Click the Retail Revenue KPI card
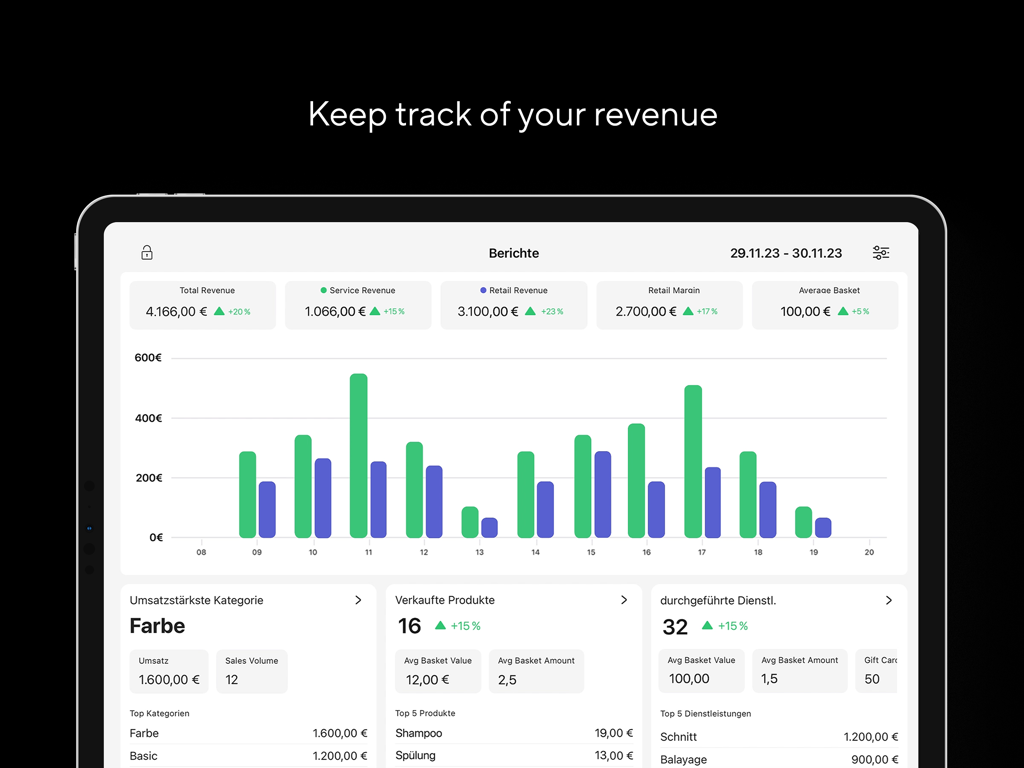Viewport: 1024px width, 768px height. pos(513,305)
